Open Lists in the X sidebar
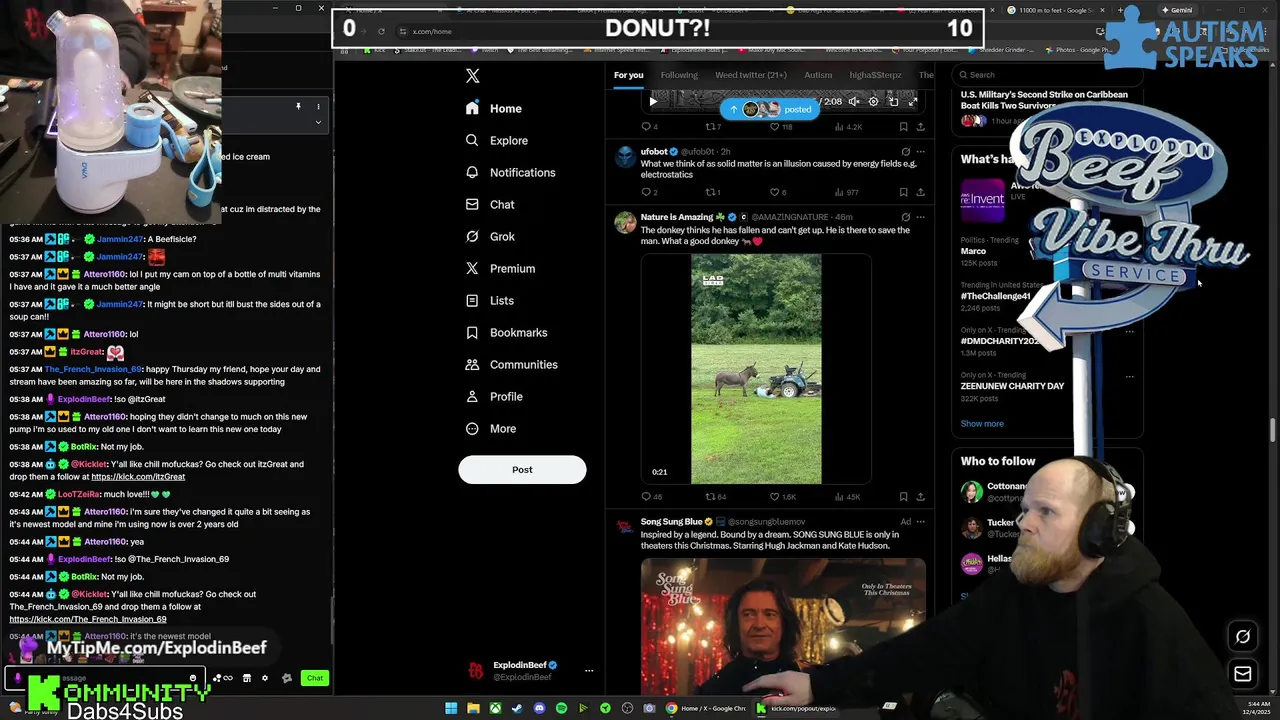The image size is (1280, 720). click(489, 301)
